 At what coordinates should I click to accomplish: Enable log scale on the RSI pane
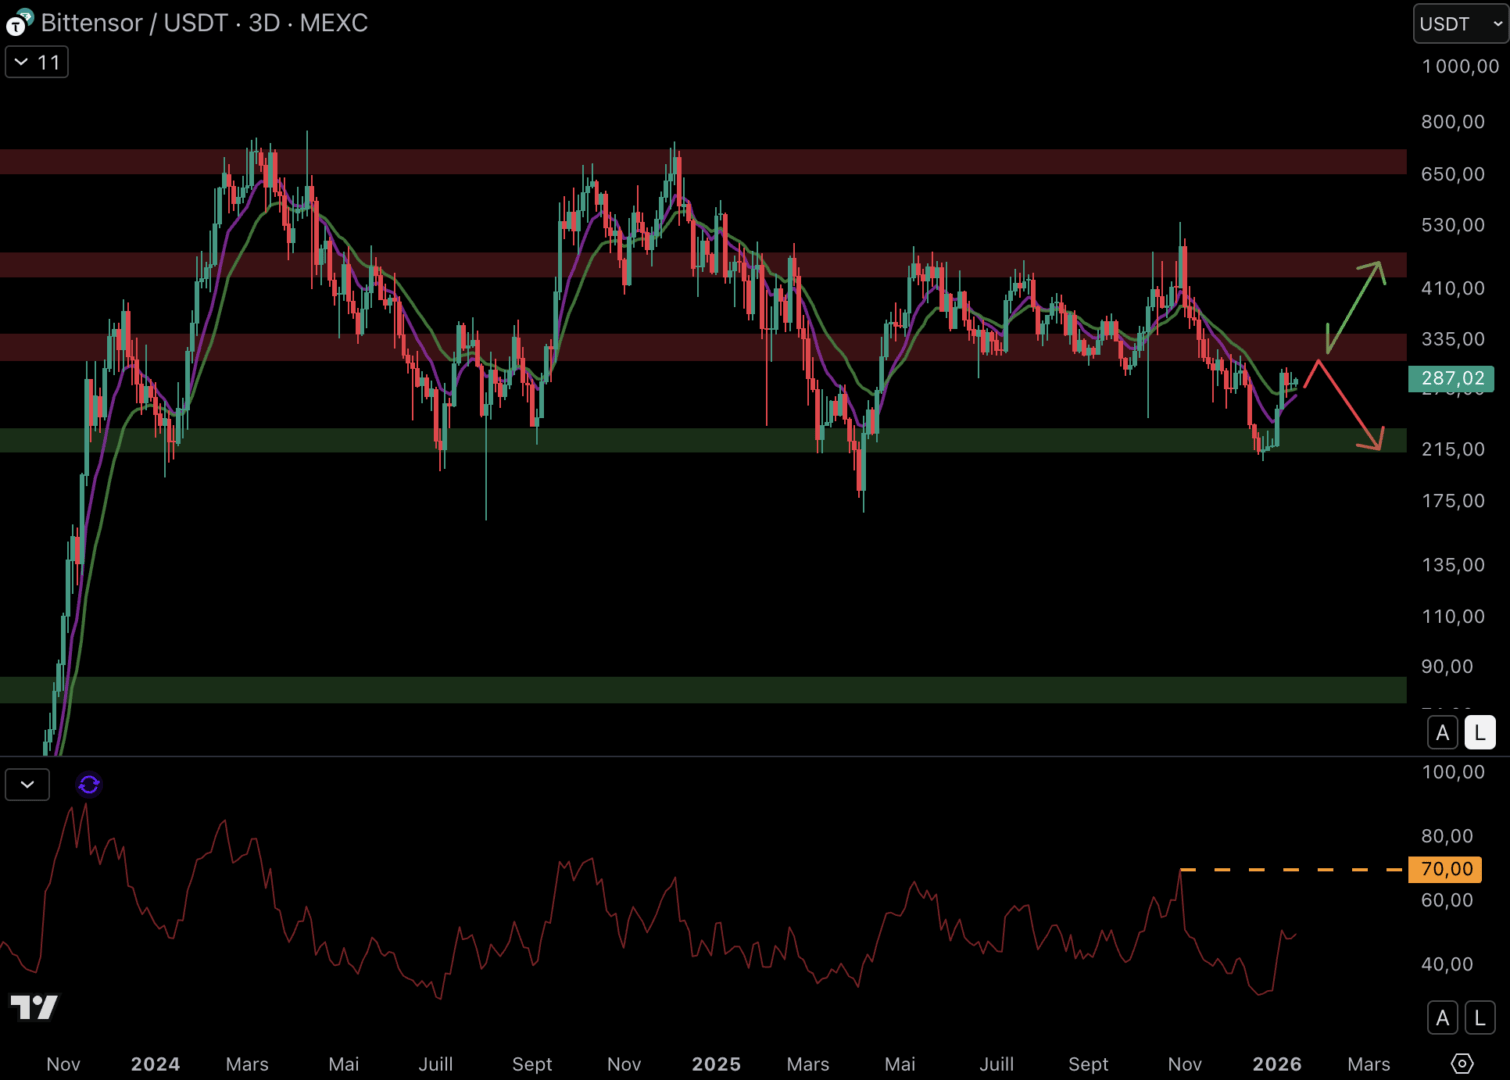pyautogui.click(x=1480, y=1018)
